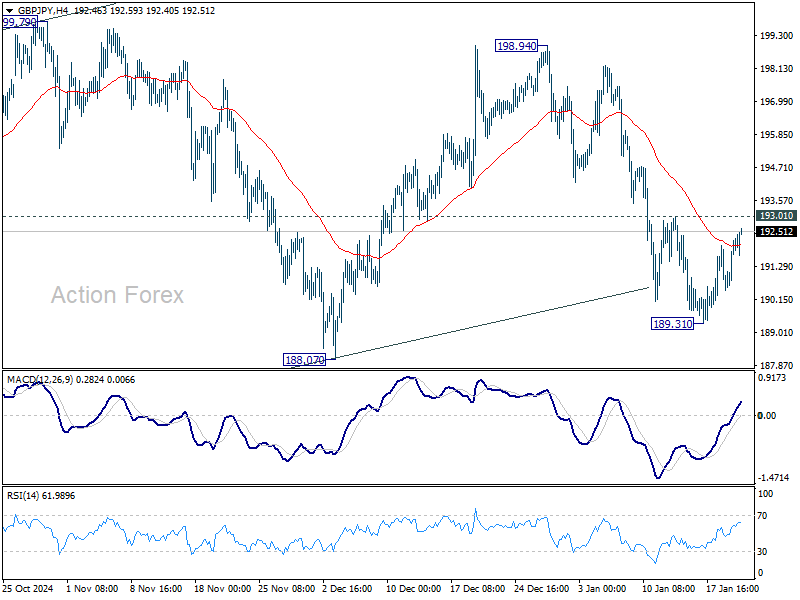Select the current price 192.512 marker

776,232
